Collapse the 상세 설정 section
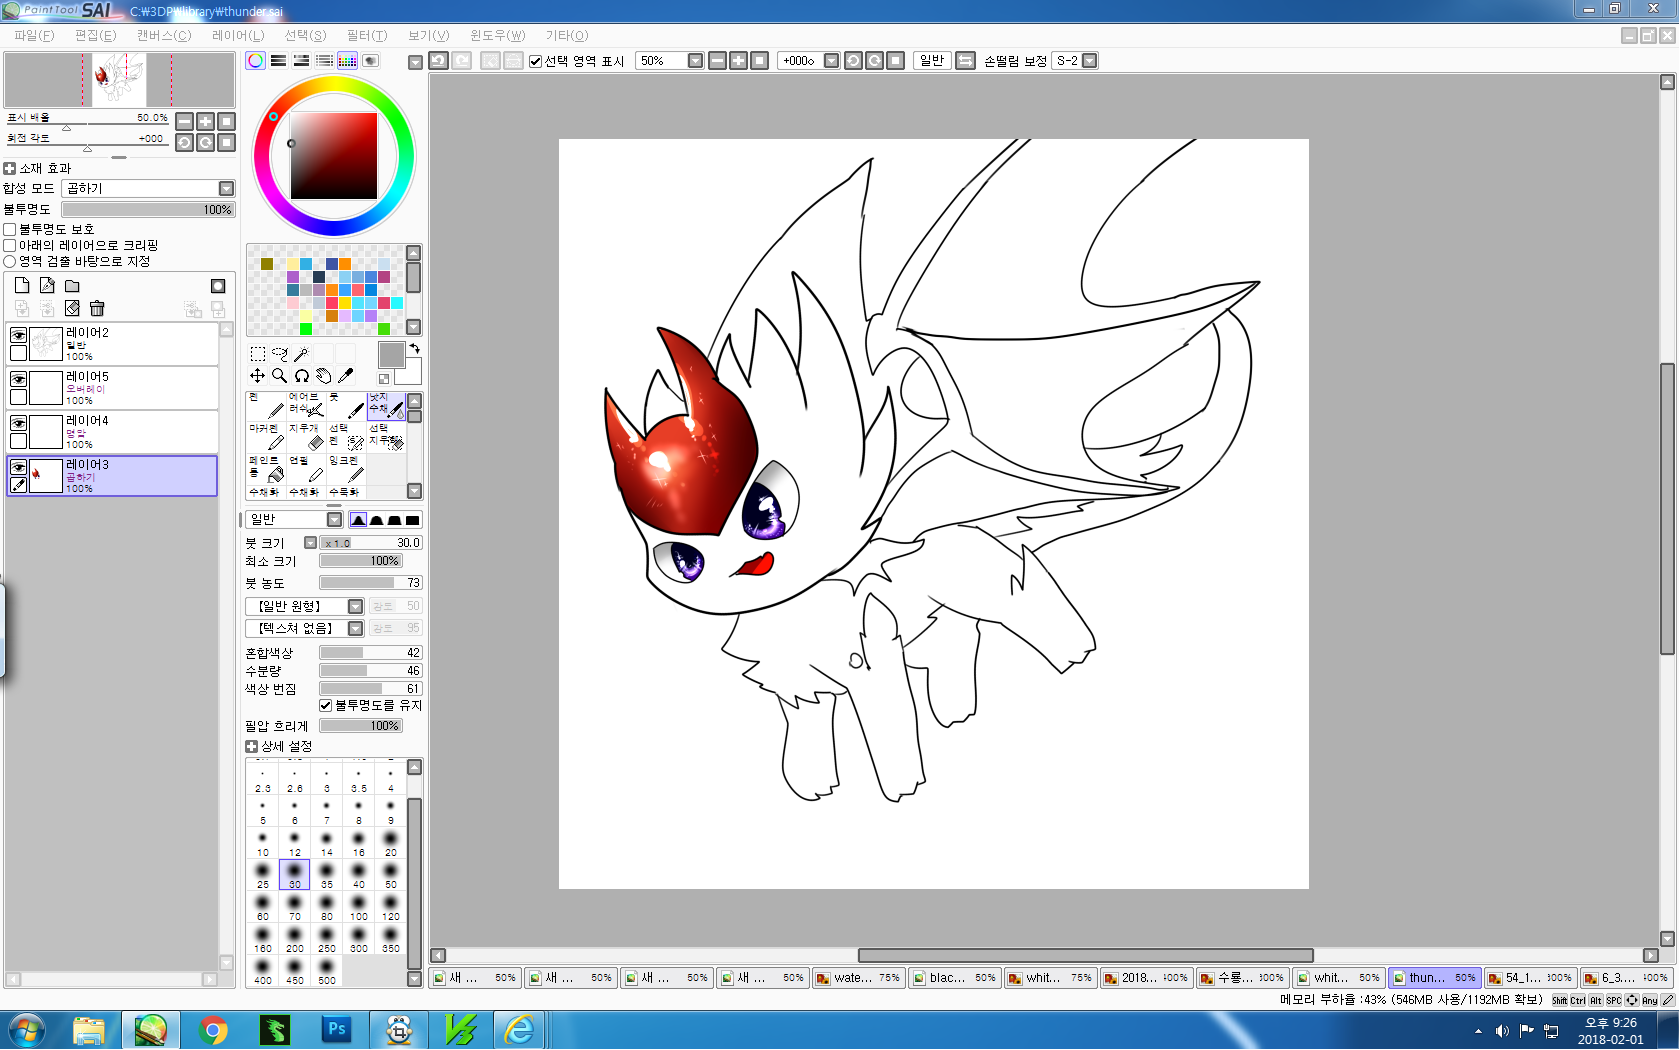This screenshot has height=1050, width=1680. pos(251,746)
